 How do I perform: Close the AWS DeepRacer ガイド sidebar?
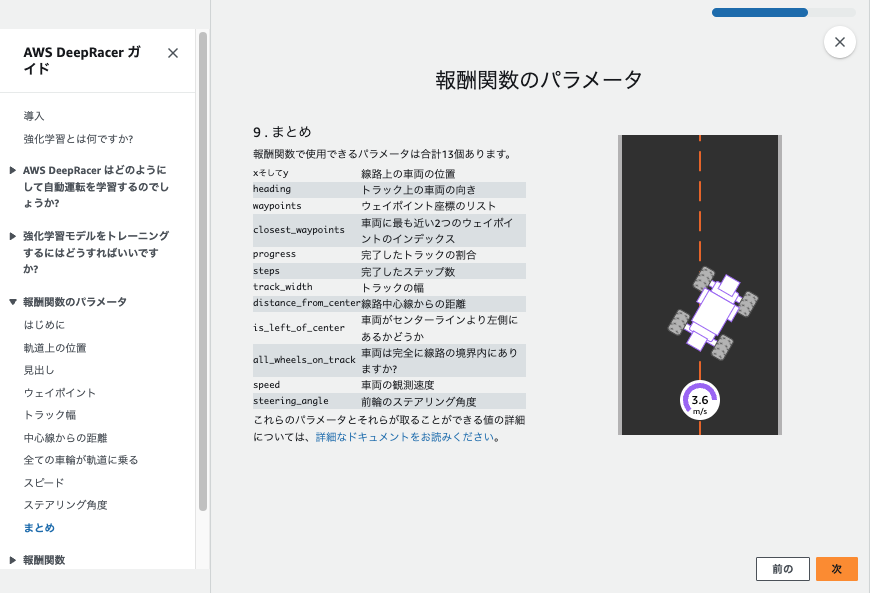[x=171, y=53]
